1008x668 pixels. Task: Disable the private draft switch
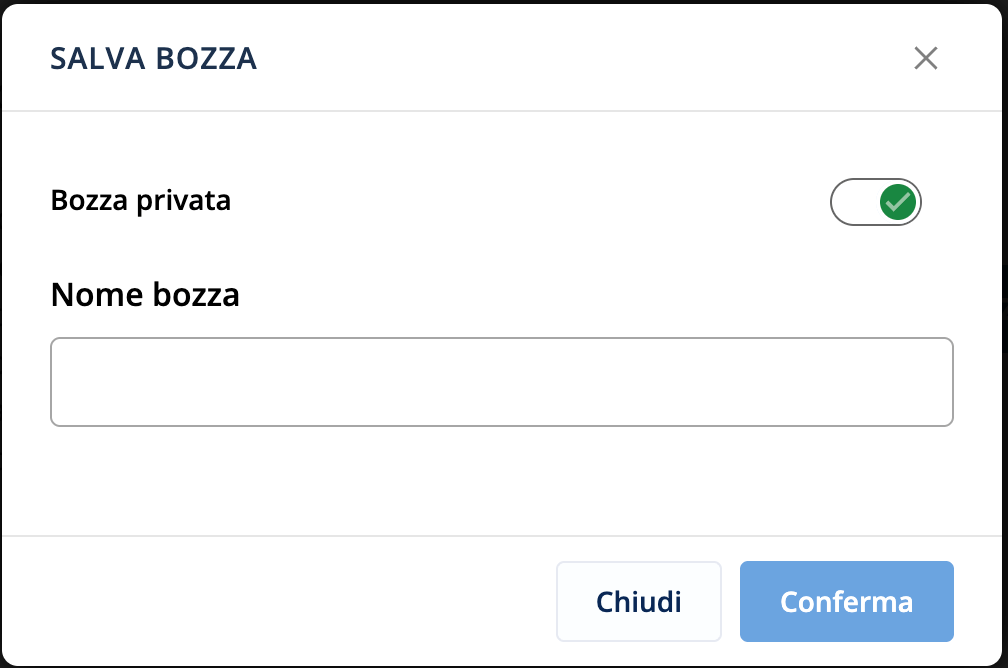[x=875, y=202]
